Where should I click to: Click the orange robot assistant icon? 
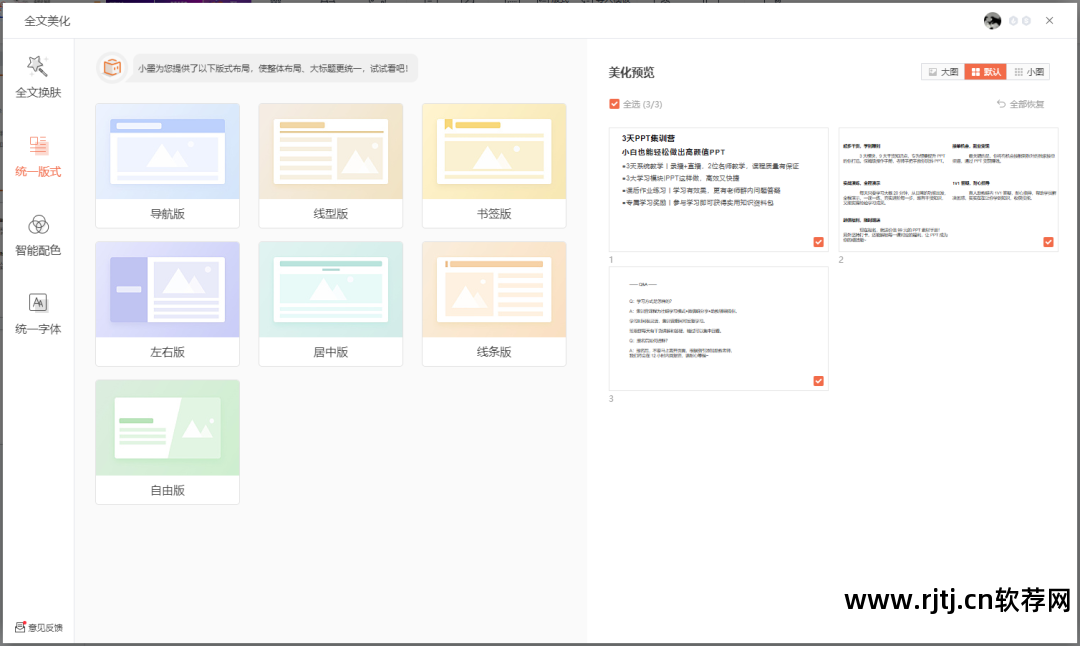[112, 67]
